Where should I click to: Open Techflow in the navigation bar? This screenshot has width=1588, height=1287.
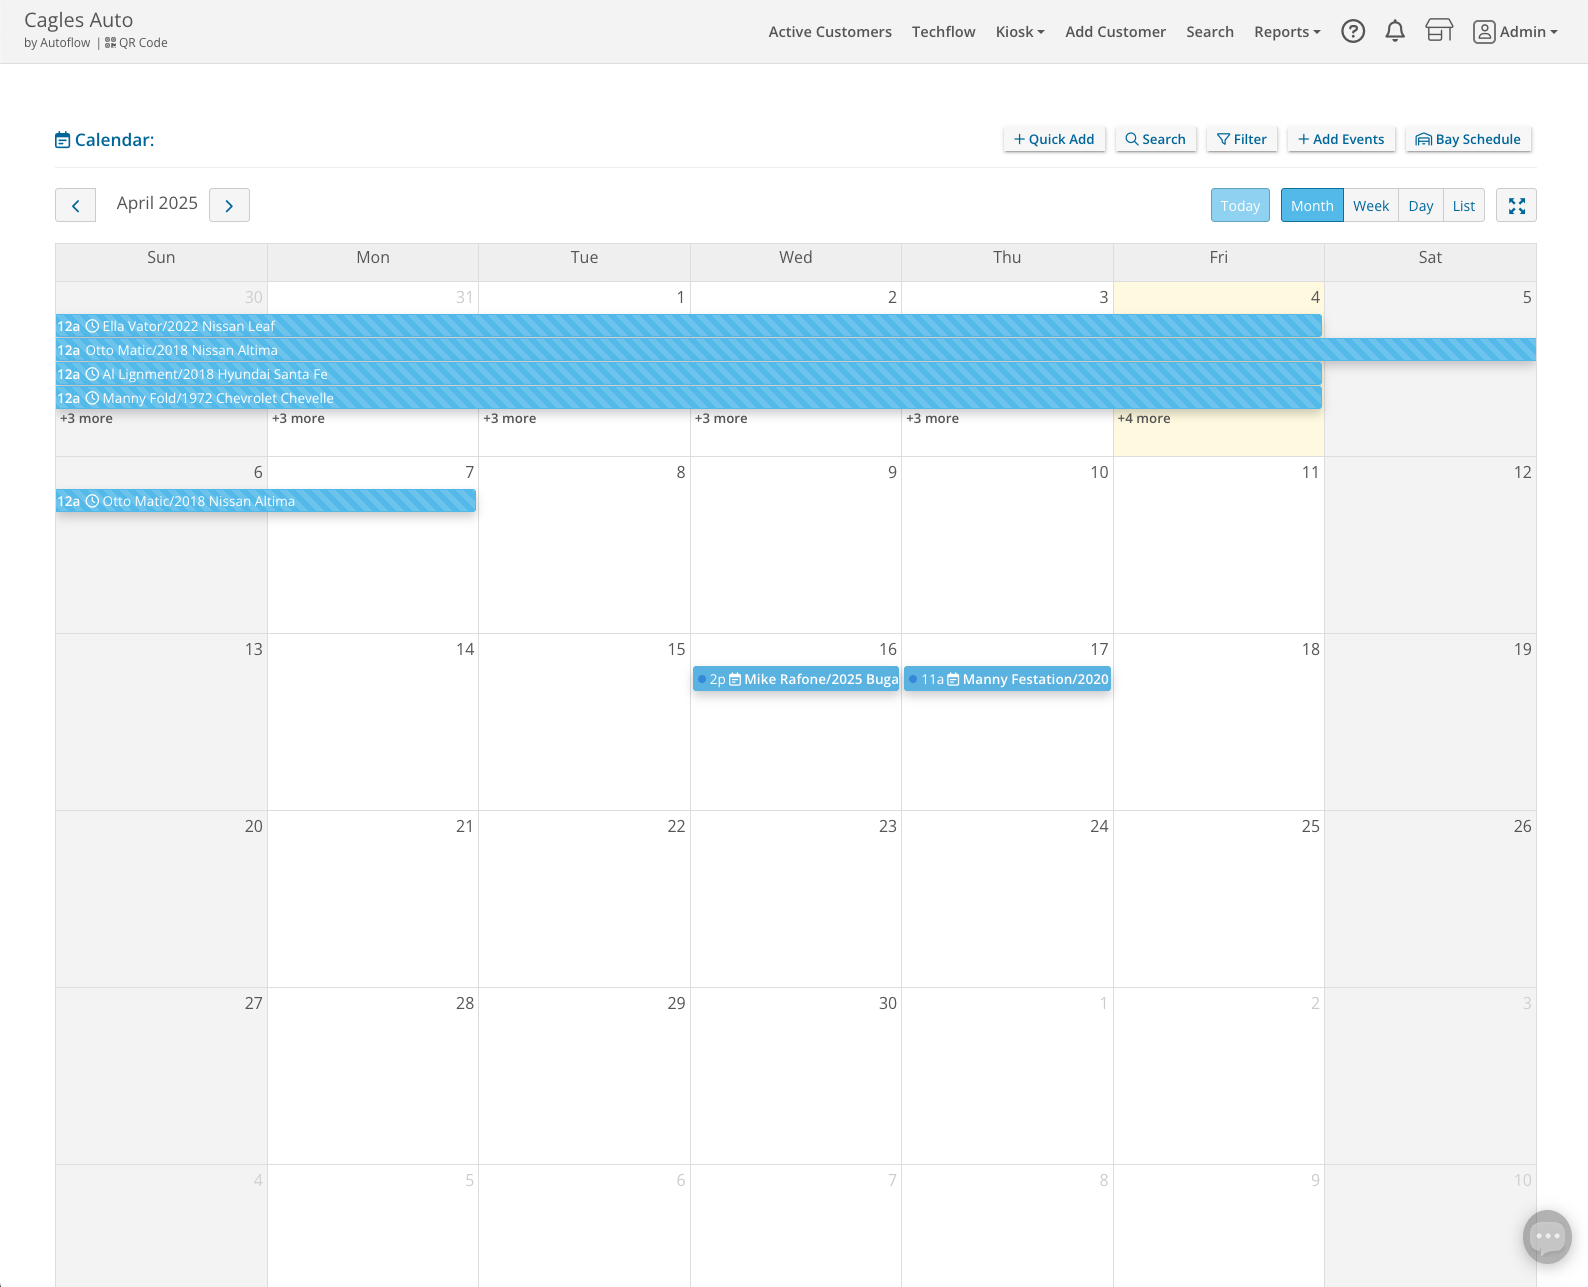pyautogui.click(x=943, y=32)
